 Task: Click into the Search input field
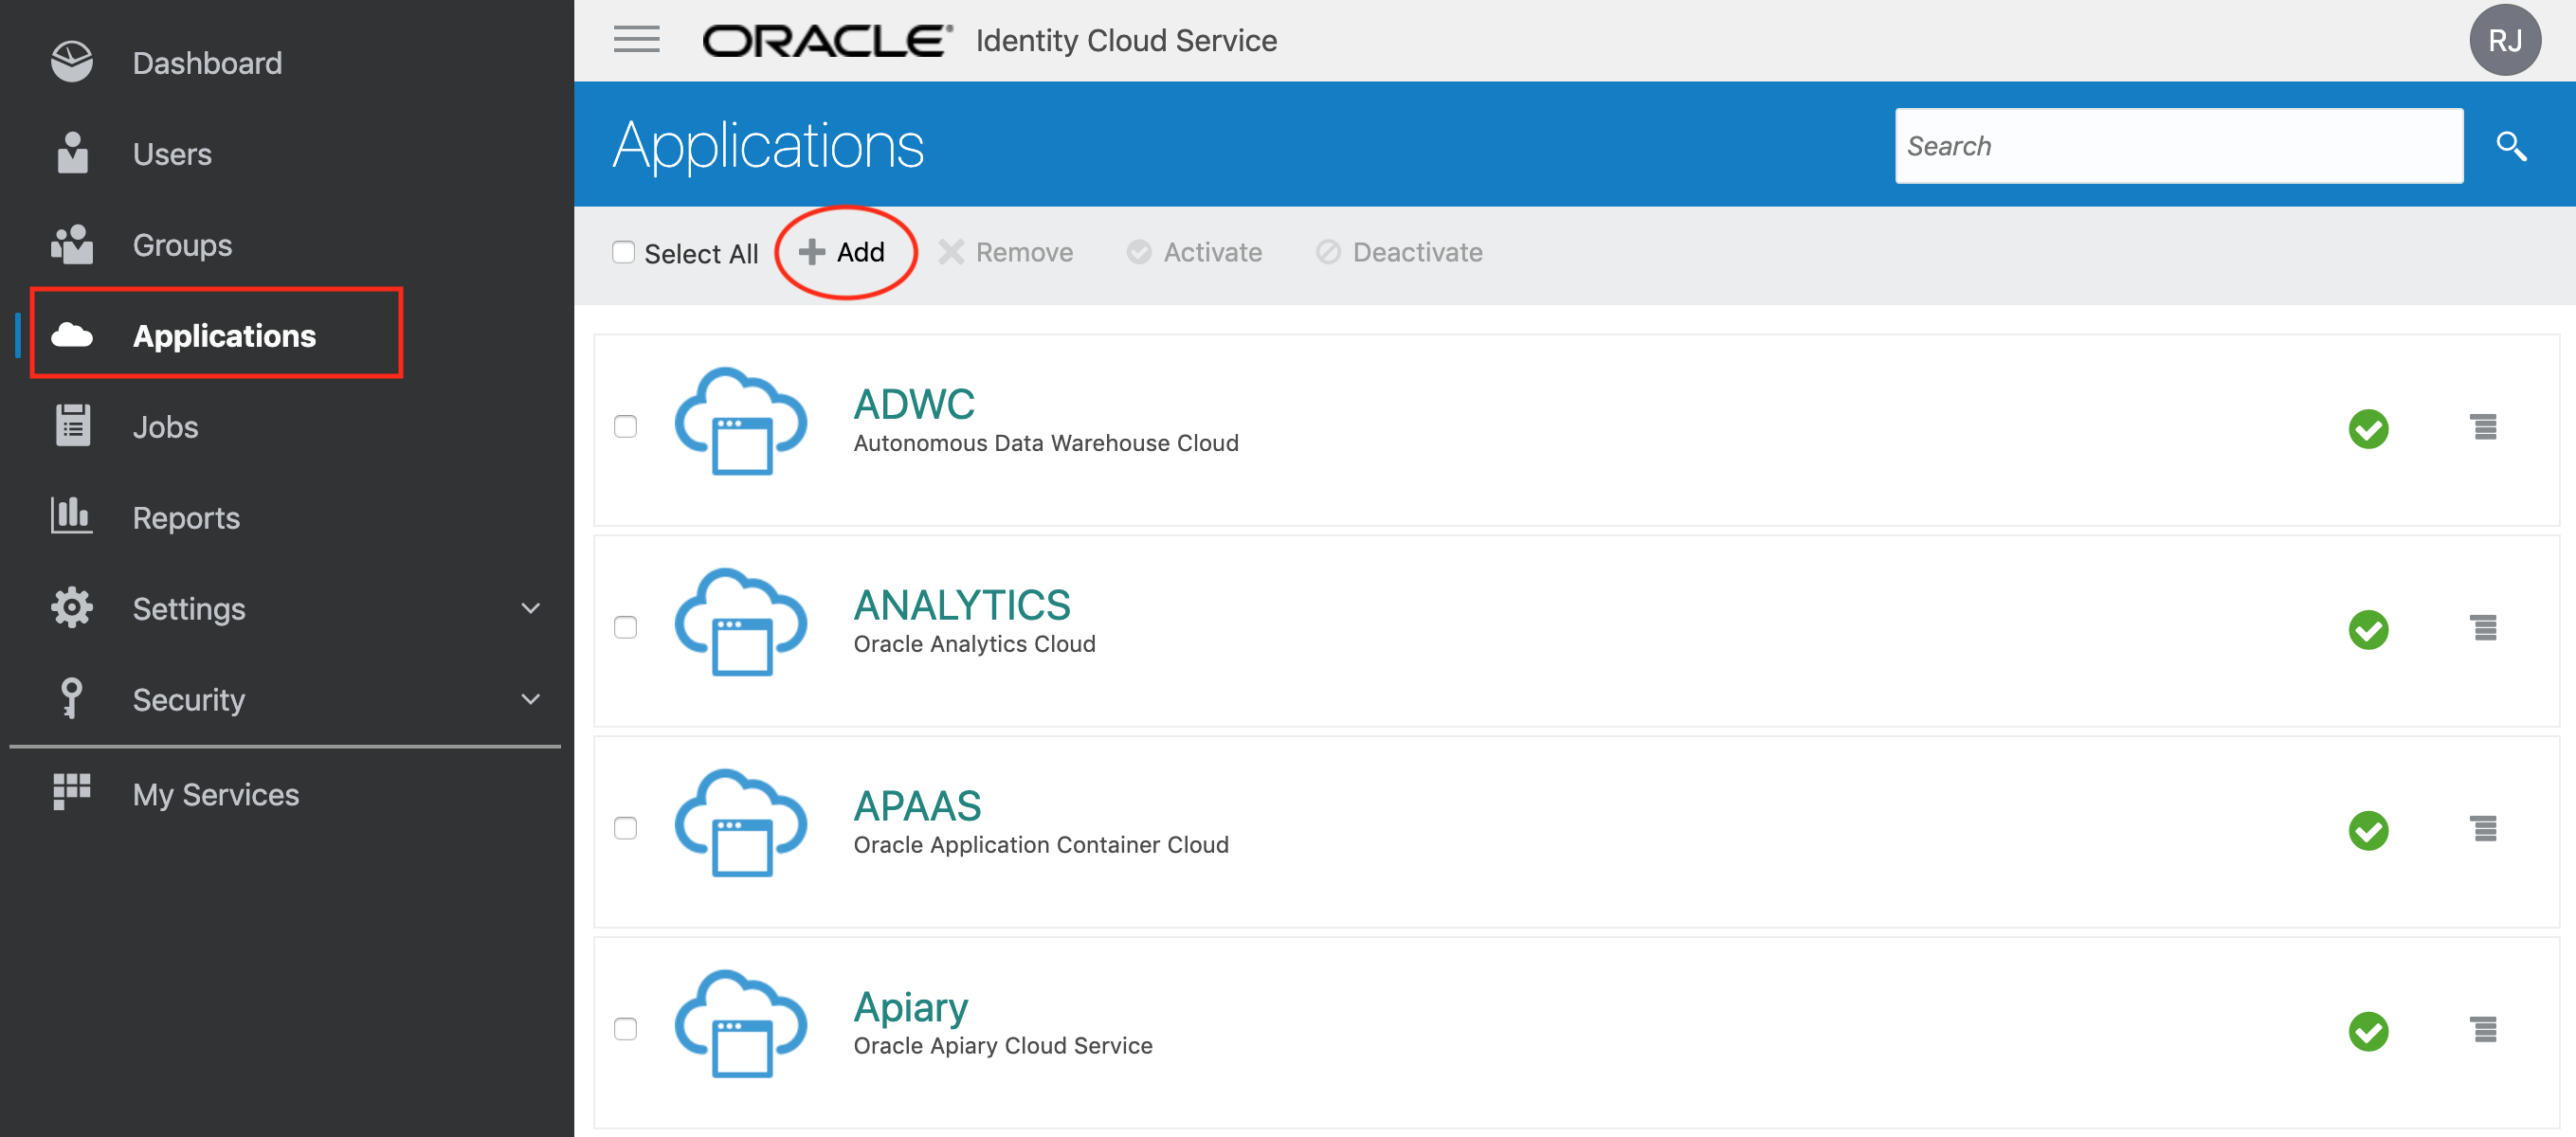tap(2178, 146)
